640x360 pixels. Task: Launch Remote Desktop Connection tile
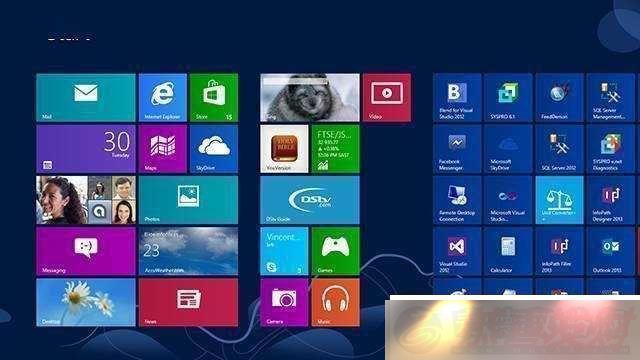pyautogui.click(x=457, y=200)
